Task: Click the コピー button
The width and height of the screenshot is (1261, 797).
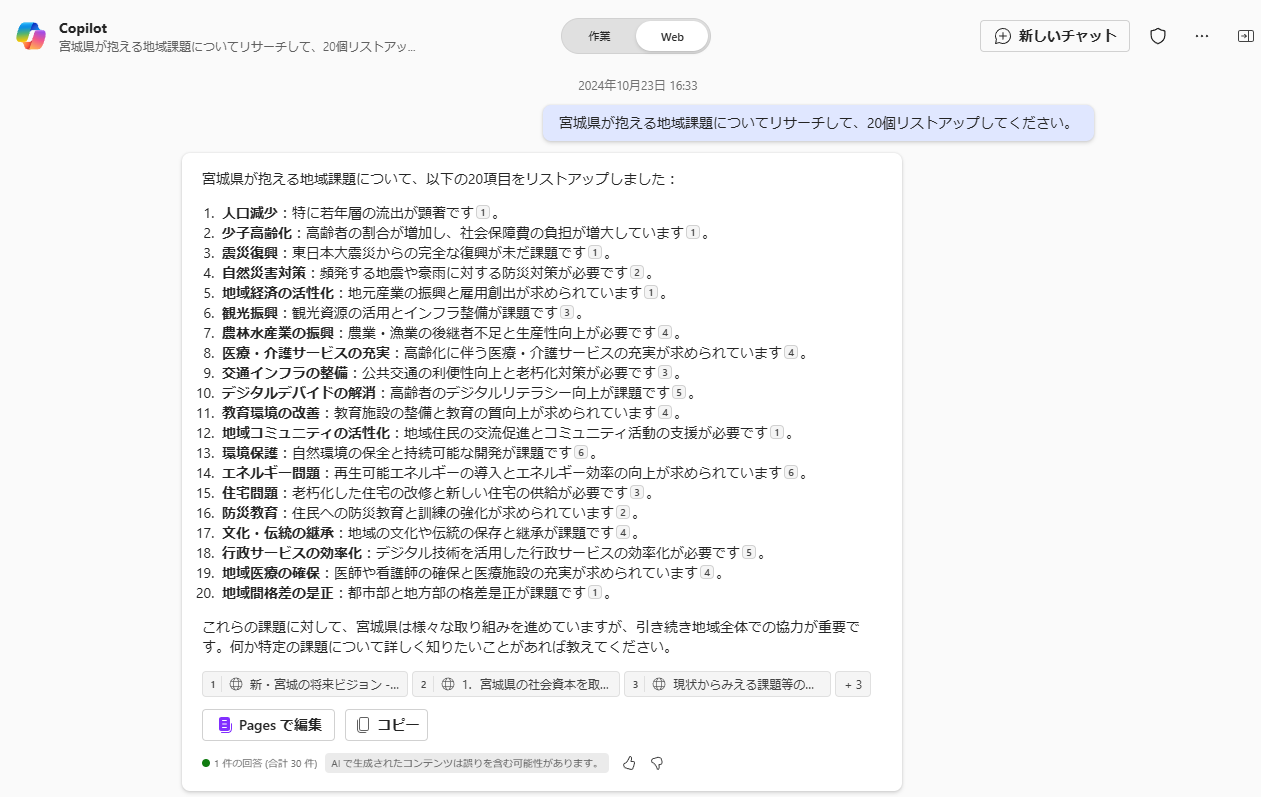Action: click(x=387, y=725)
